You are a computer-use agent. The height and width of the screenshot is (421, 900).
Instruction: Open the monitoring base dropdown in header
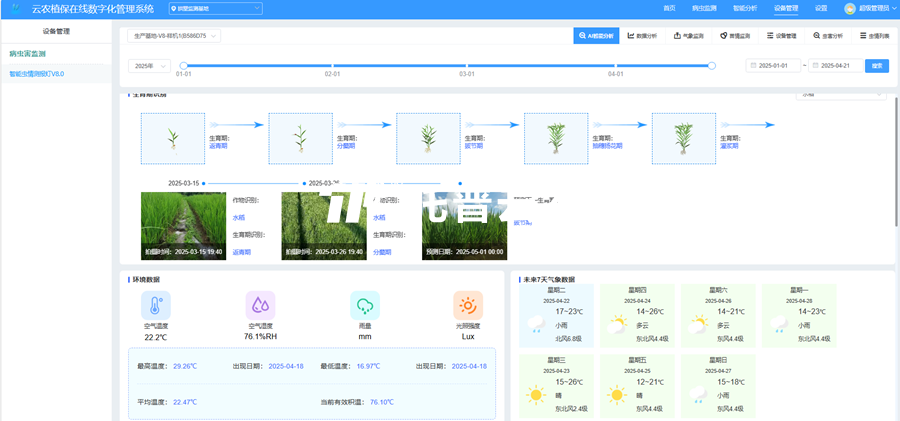[x=216, y=9]
